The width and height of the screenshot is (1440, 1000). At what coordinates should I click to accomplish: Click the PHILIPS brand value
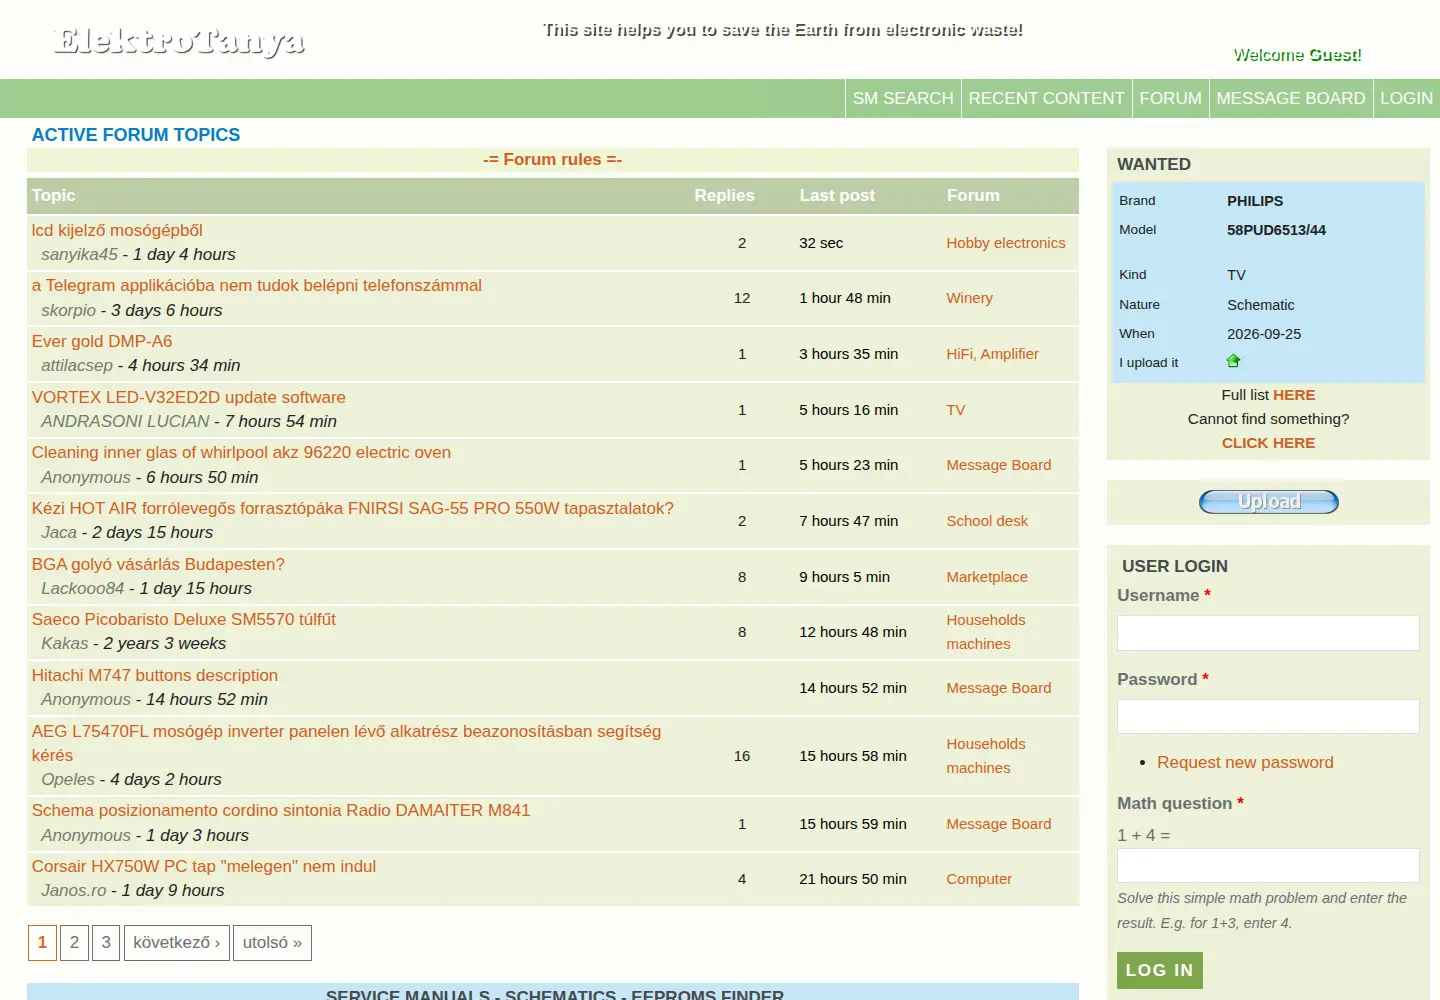[1255, 201]
